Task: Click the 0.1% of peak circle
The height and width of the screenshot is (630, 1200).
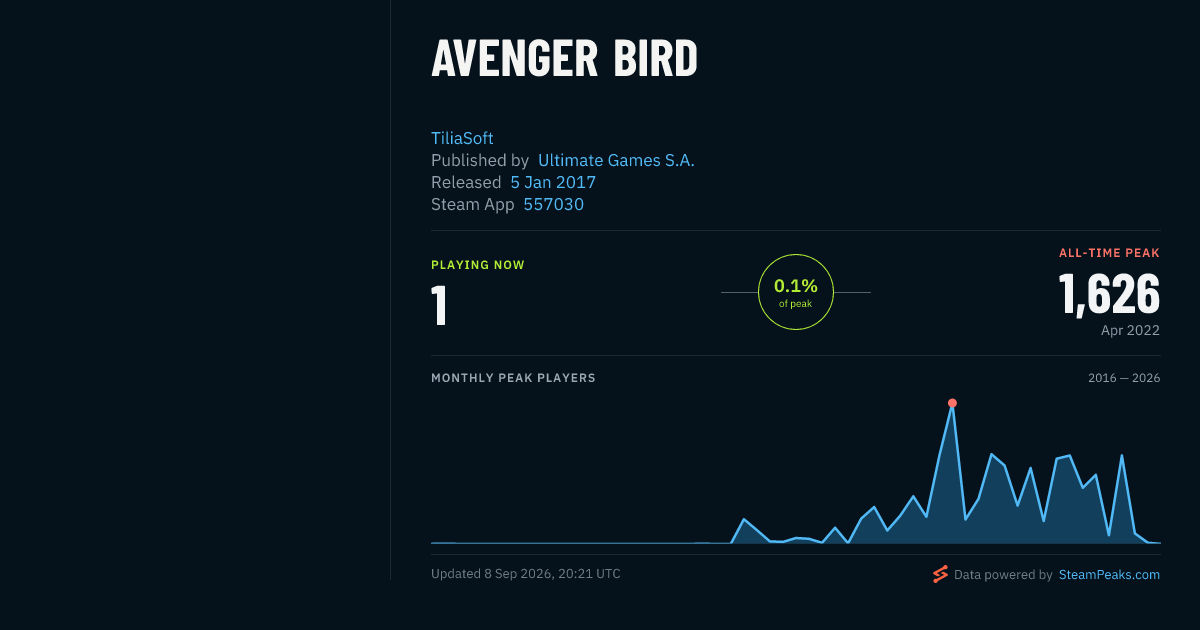Action: [x=796, y=292]
